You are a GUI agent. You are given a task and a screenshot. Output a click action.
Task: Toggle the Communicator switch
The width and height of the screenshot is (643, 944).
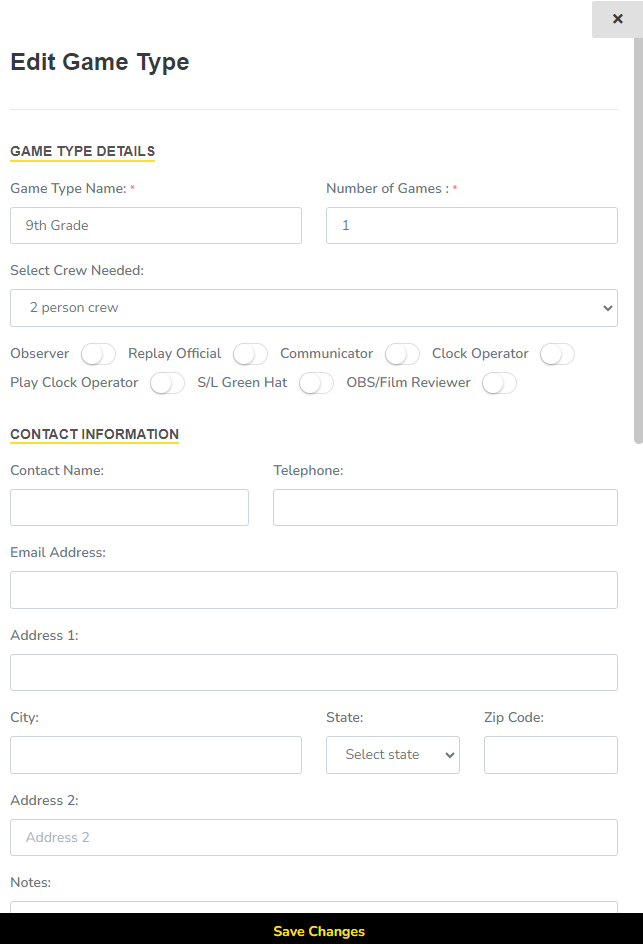coord(402,354)
